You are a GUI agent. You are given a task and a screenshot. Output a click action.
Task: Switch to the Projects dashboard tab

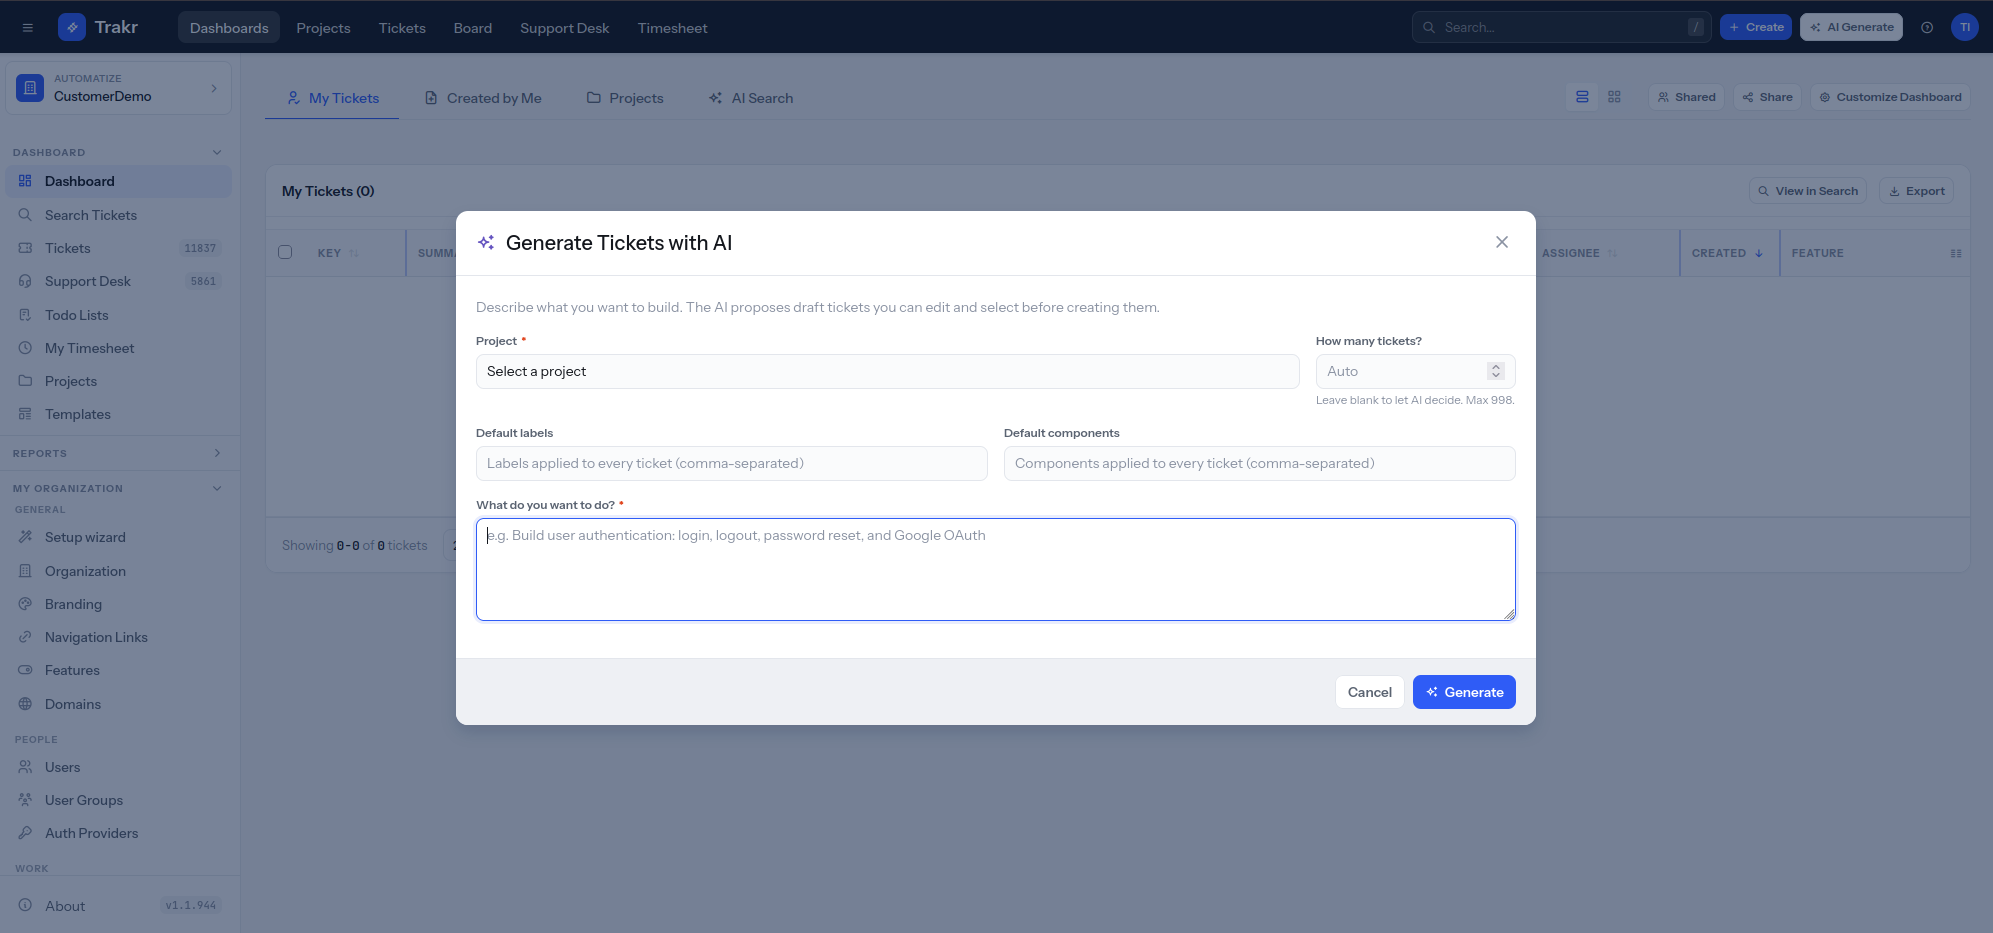pyautogui.click(x=625, y=98)
